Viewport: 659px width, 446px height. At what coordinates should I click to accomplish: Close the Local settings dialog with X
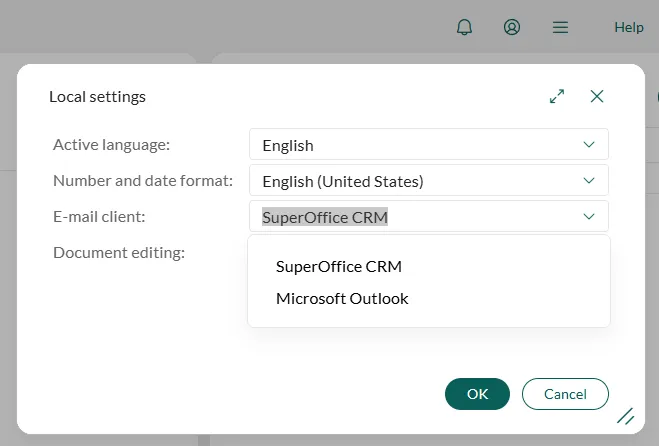[x=597, y=96]
